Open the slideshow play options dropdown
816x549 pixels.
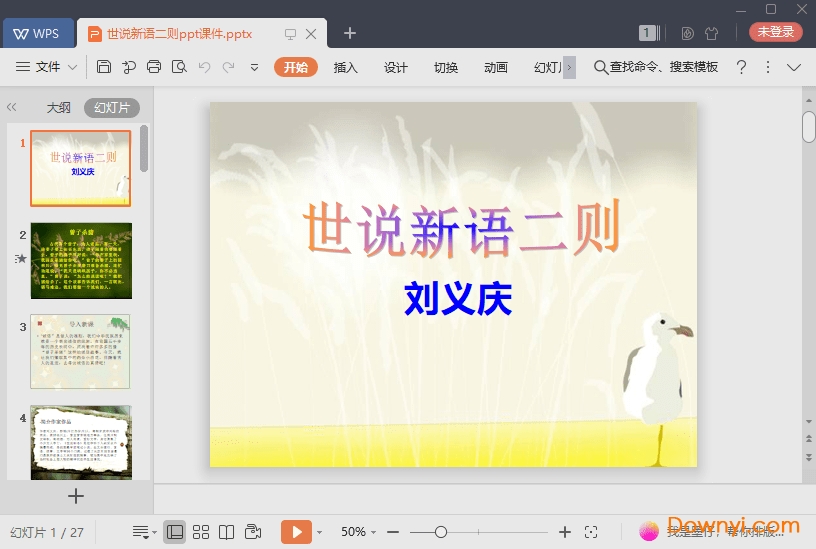(320, 532)
